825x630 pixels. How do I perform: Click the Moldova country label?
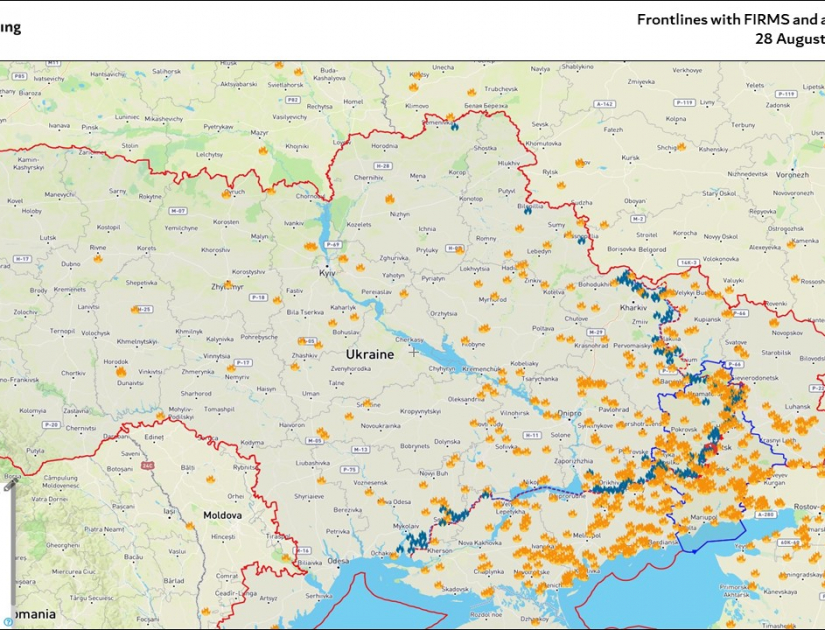point(223,515)
